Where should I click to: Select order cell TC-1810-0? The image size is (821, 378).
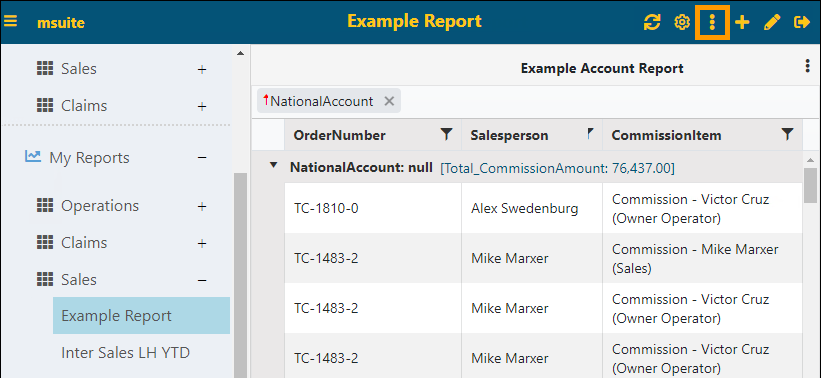pyautogui.click(x=373, y=208)
